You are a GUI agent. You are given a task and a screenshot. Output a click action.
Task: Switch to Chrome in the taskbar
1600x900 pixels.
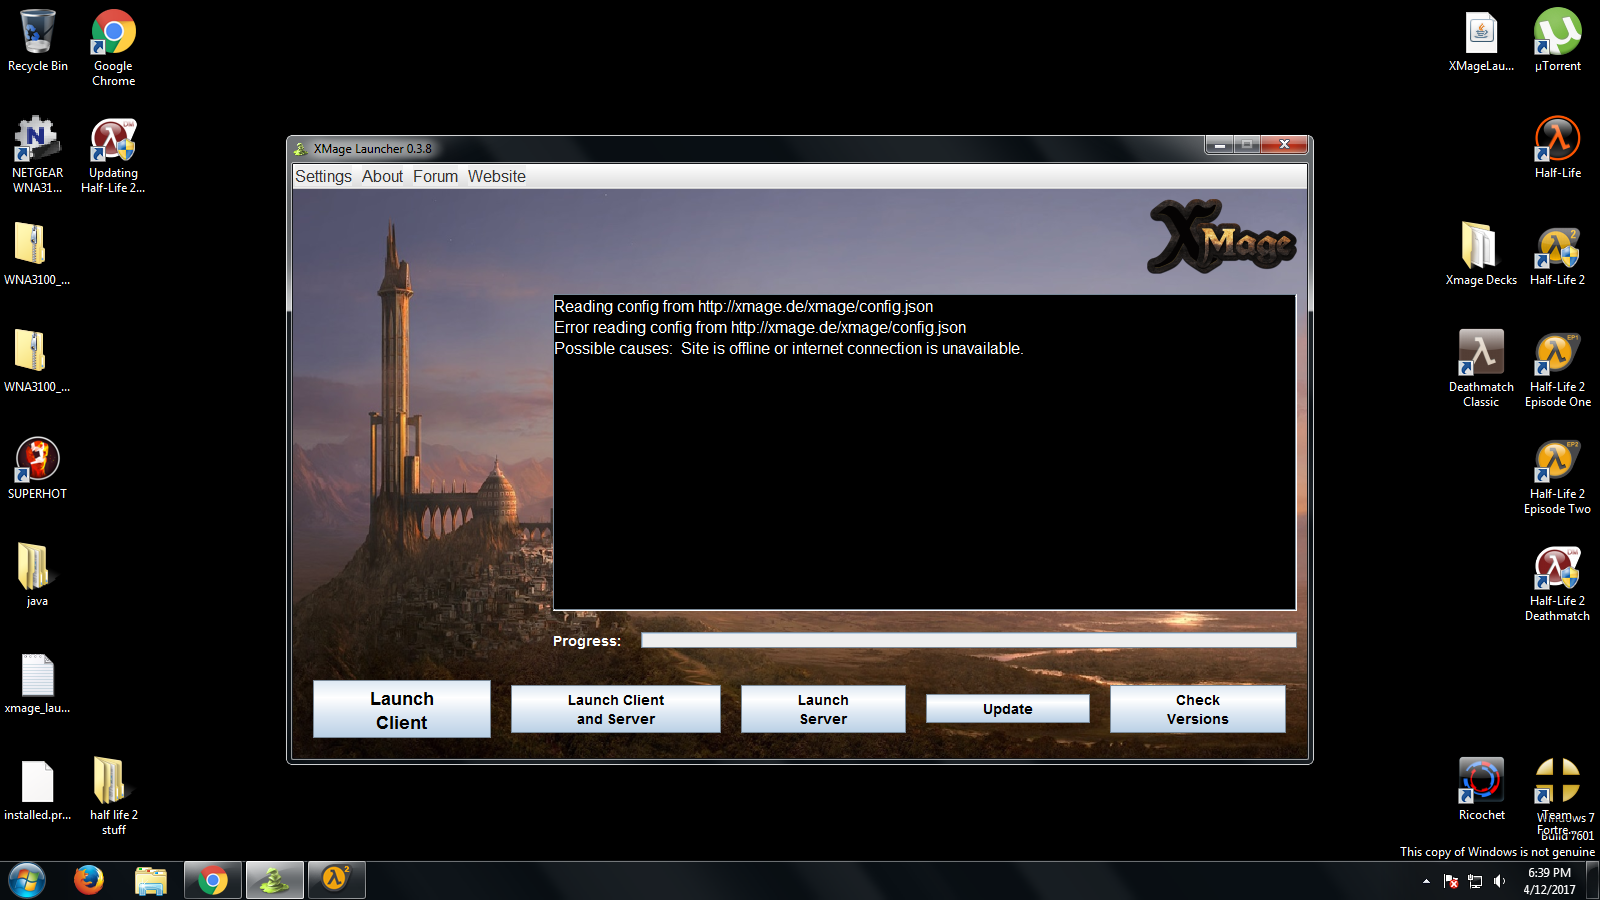click(212, 880)
